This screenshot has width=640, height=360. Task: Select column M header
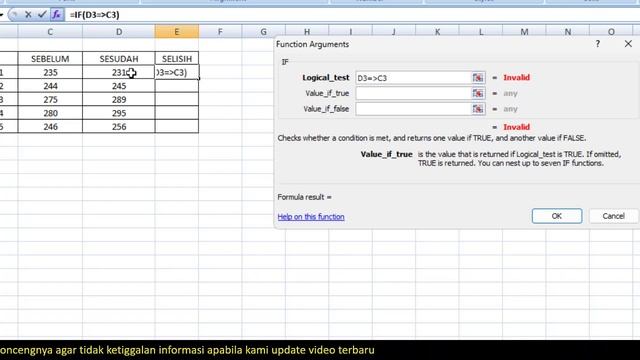click(x=524, y=31)
